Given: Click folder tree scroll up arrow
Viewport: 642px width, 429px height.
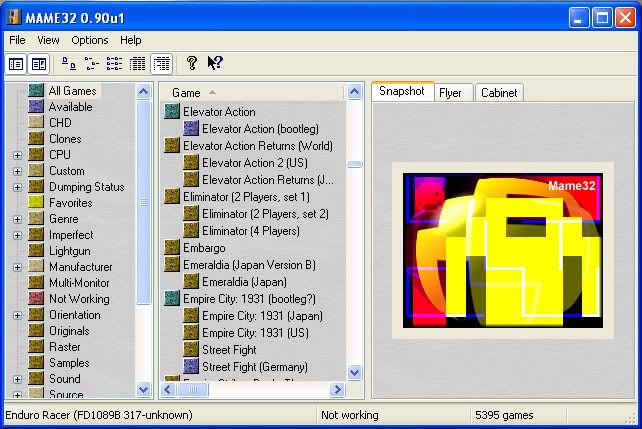Looking at the screenshot, I should (143, 91).
